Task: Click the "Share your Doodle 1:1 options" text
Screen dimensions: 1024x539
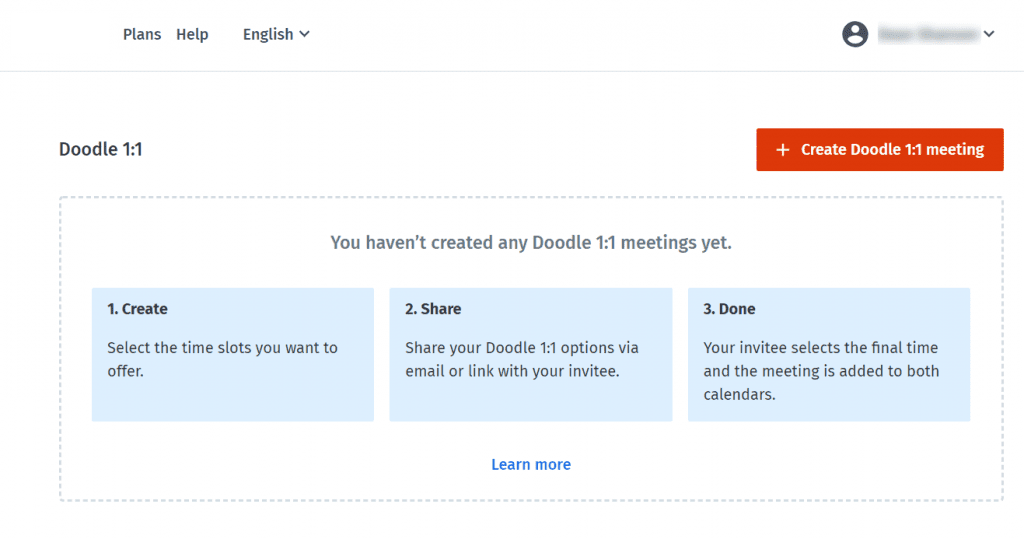Action: (x=521, y=359)
